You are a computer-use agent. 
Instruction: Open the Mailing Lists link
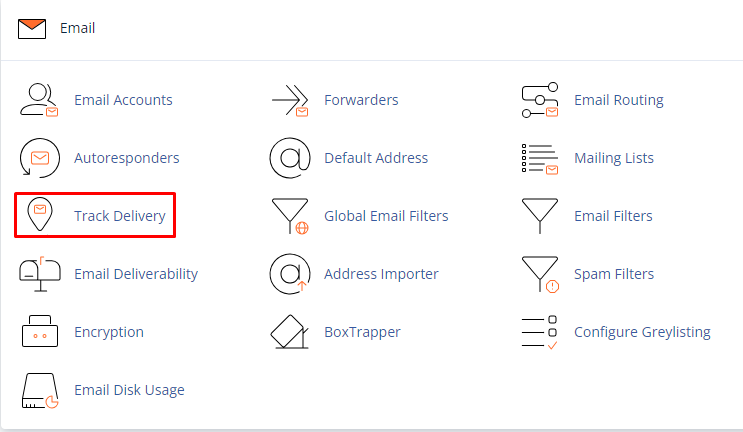click(614, 158)
